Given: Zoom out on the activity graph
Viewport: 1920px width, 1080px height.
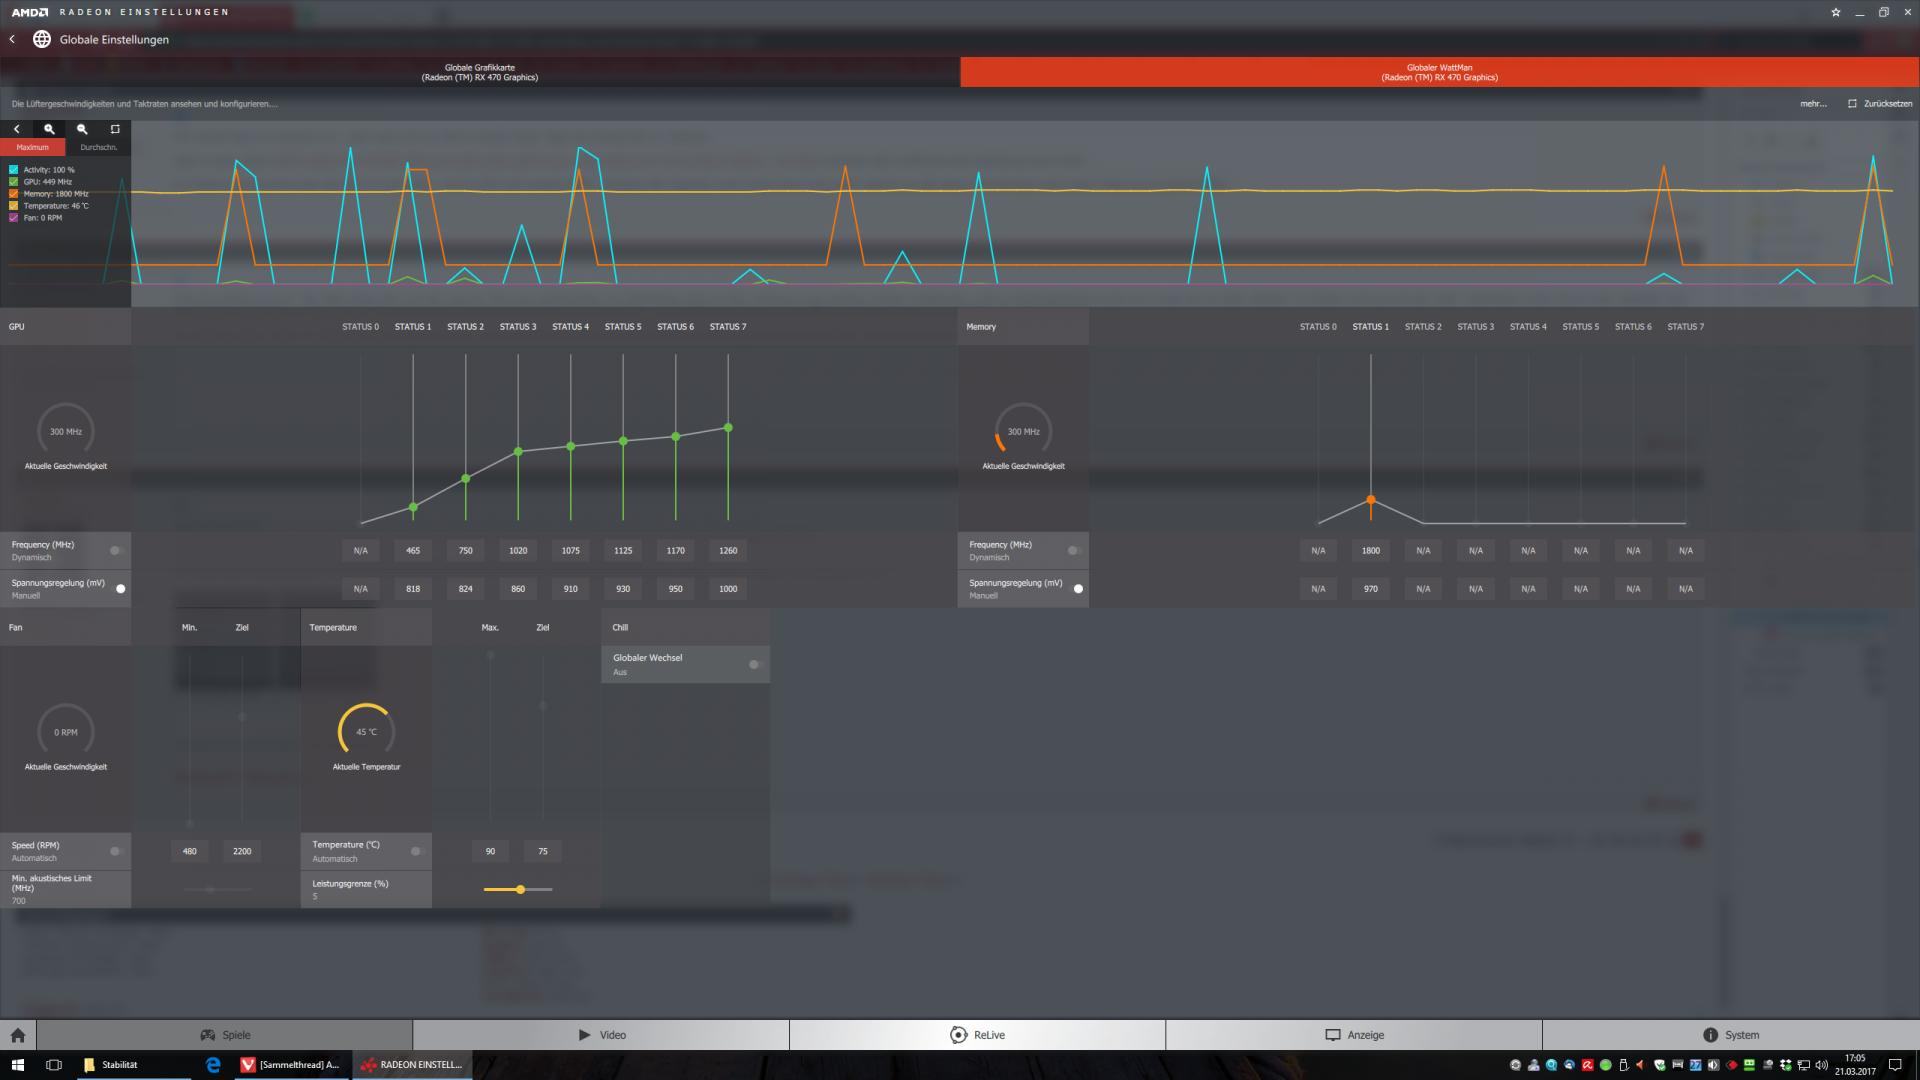Looking at the screenshot, I should (82, 129).
